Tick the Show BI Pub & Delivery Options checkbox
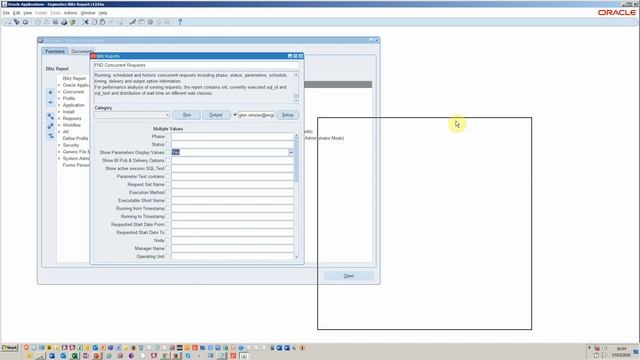The width and height of the screenshot is (640, 360). [x=167, y=160]
